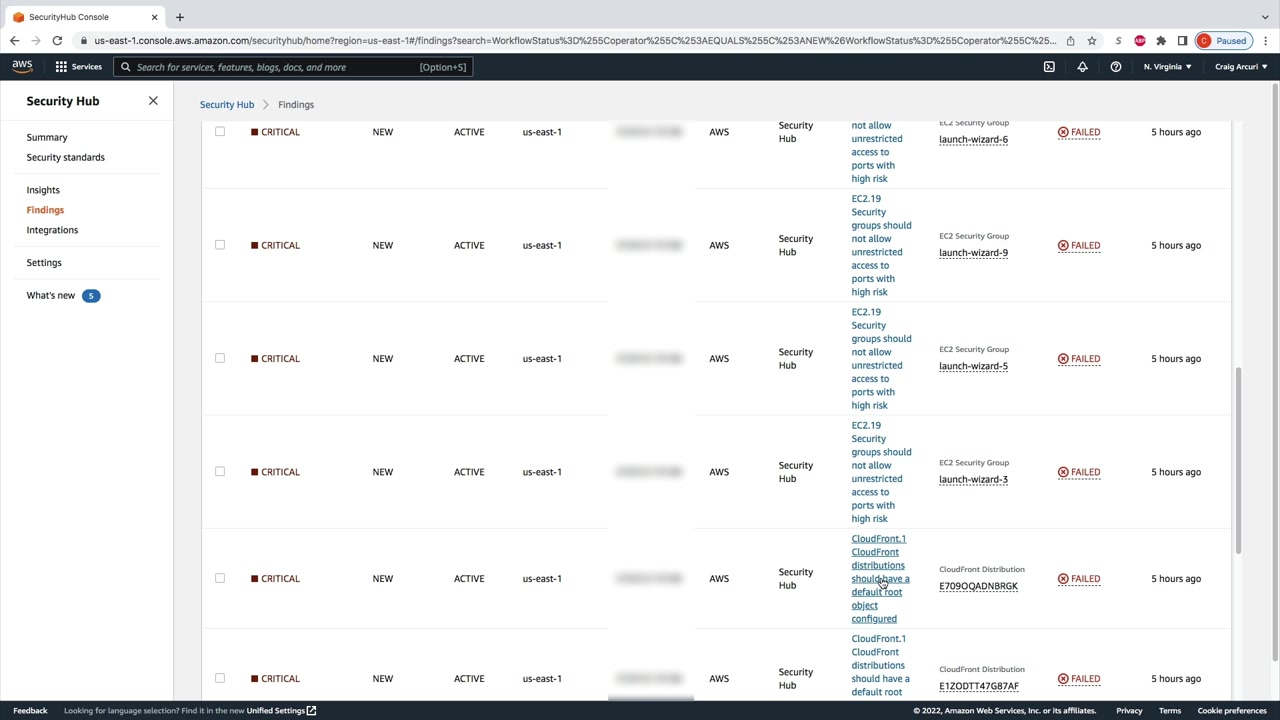Share this page using the share icon

click(1070, 41)
